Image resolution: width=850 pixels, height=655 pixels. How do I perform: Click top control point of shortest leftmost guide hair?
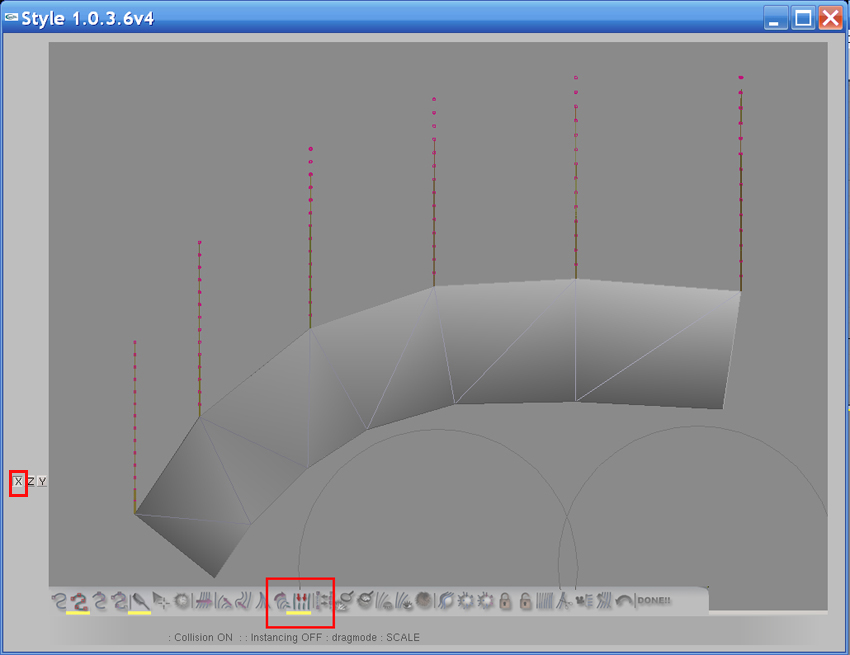point(135,342)
